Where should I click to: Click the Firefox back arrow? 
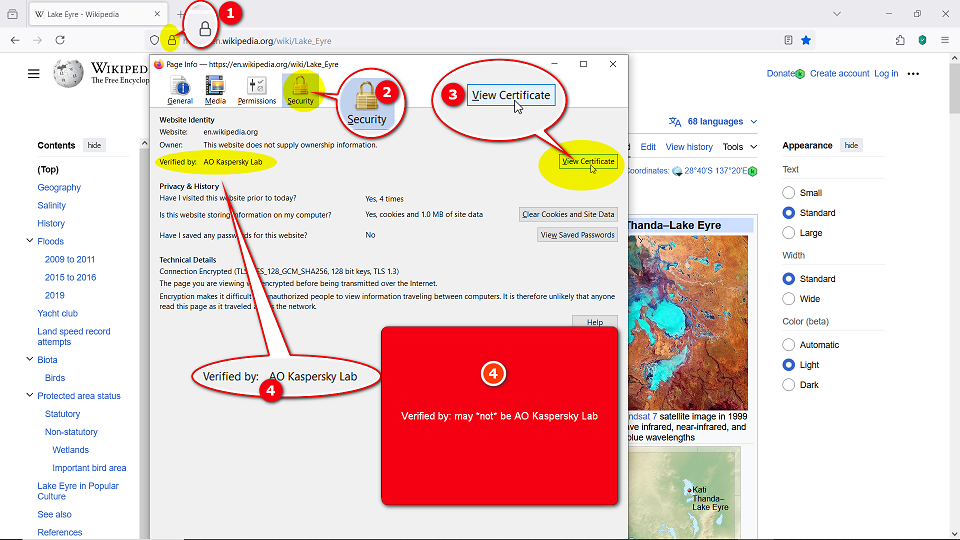(15, 40)
